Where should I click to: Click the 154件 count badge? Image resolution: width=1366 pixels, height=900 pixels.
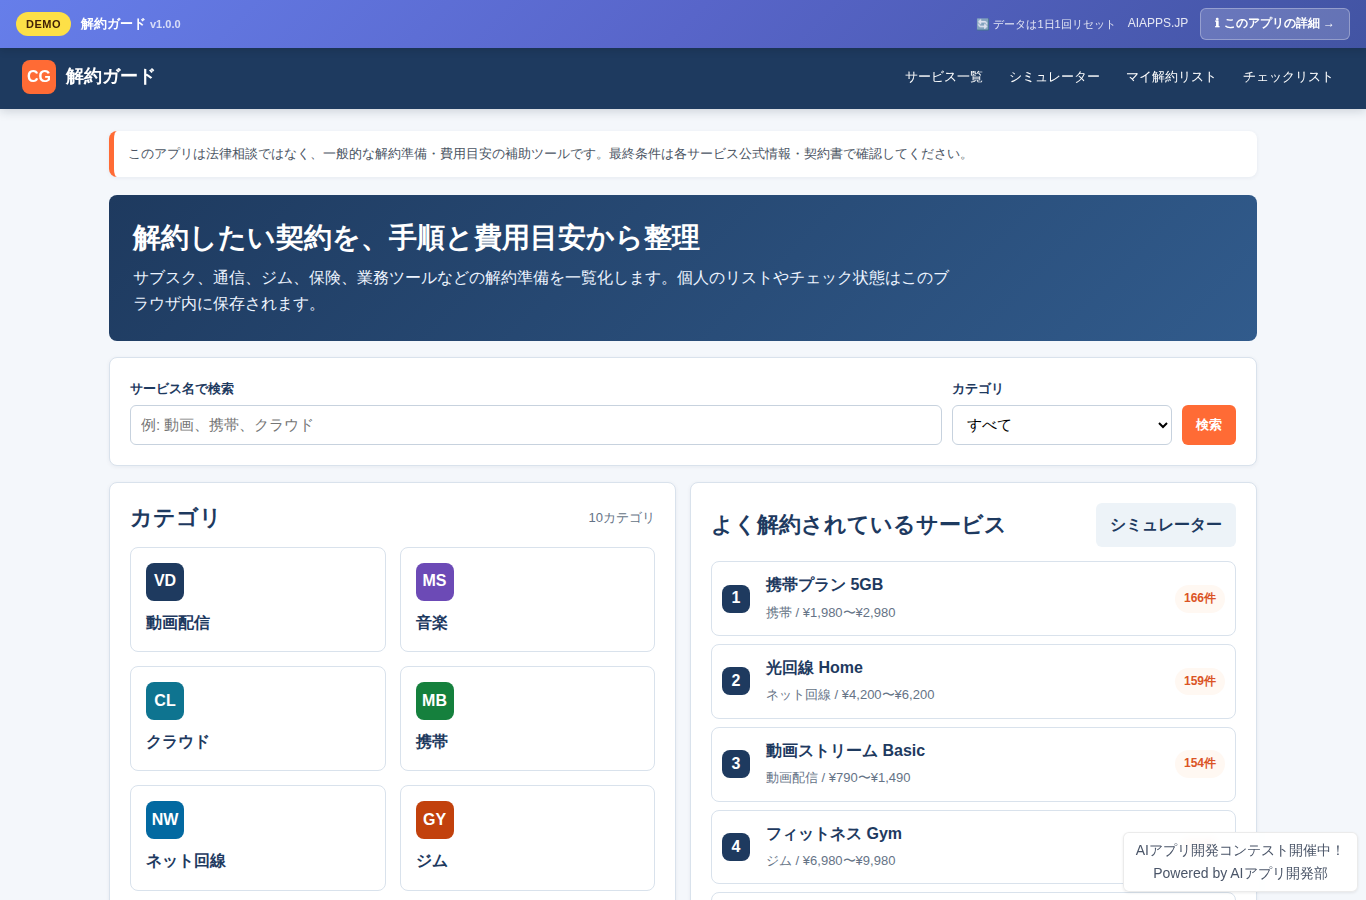click(1200, 763)
